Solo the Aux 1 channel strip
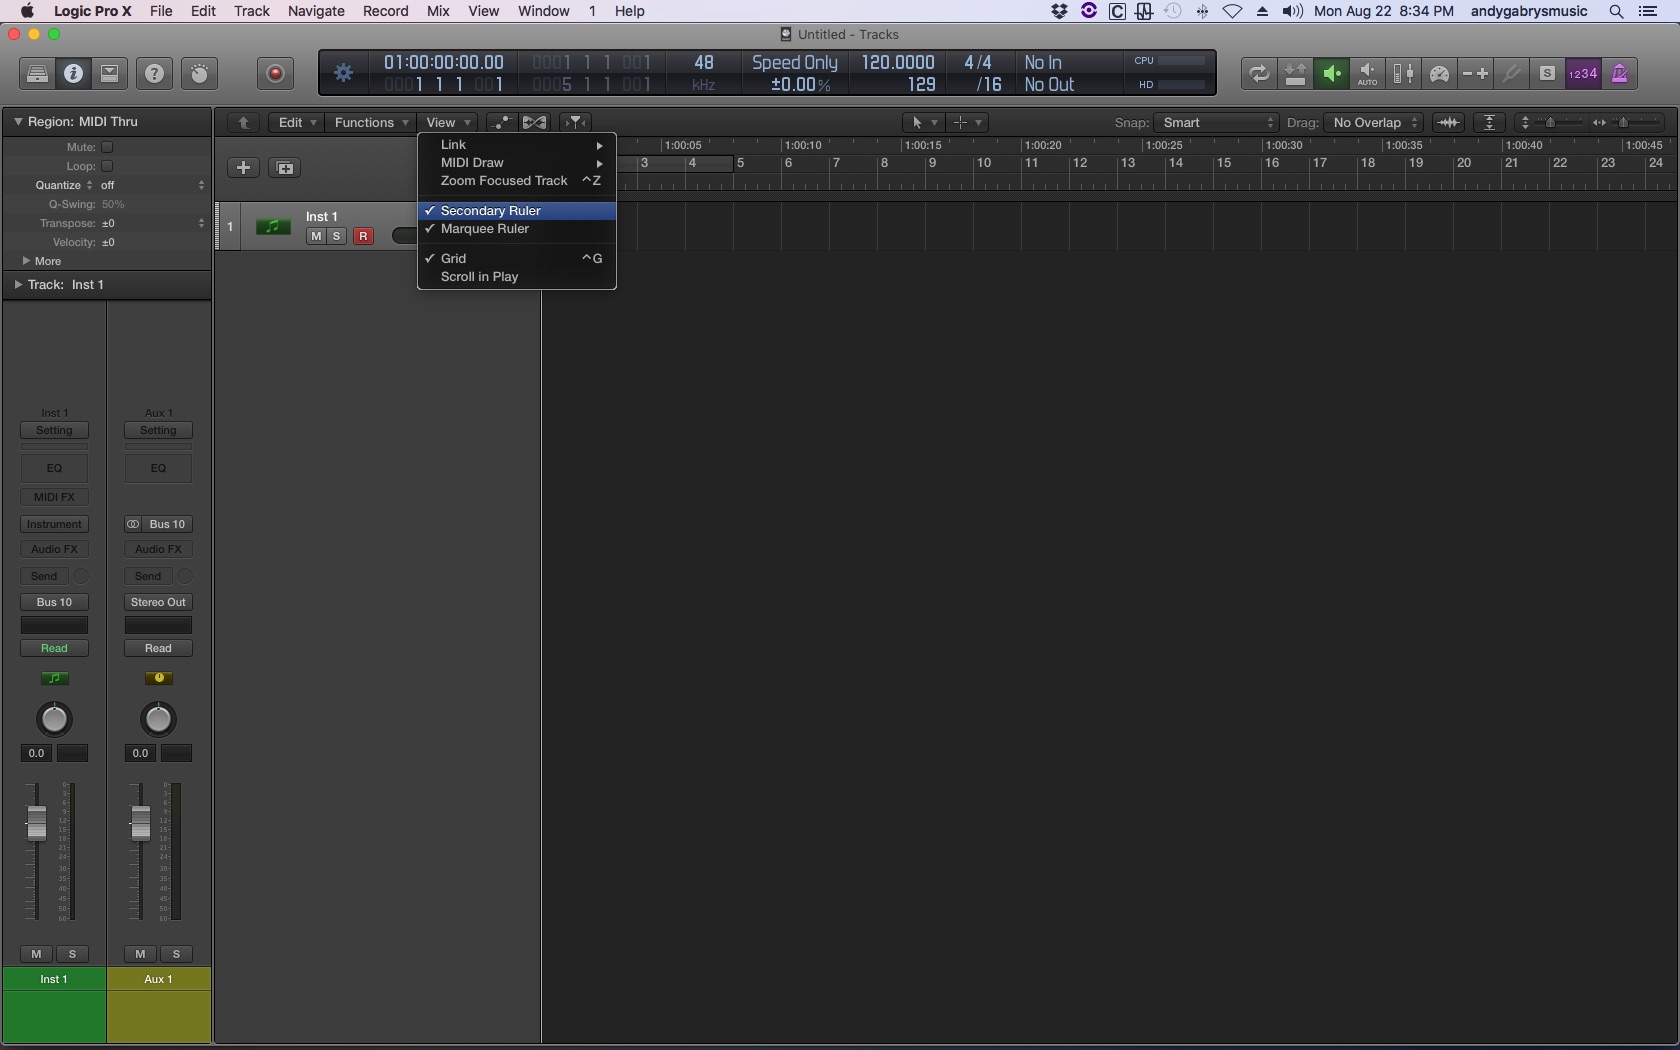 (176, 954)
